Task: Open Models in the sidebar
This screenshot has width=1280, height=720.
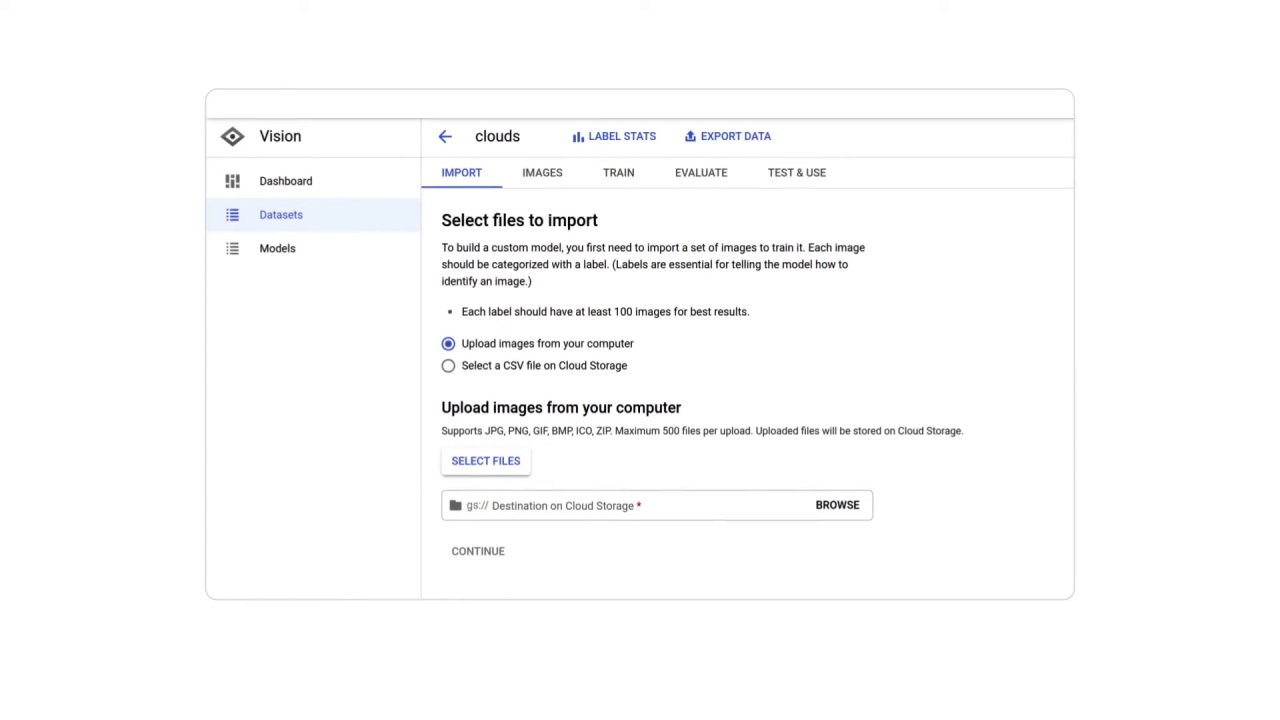Action: click(x=277, y=249)
